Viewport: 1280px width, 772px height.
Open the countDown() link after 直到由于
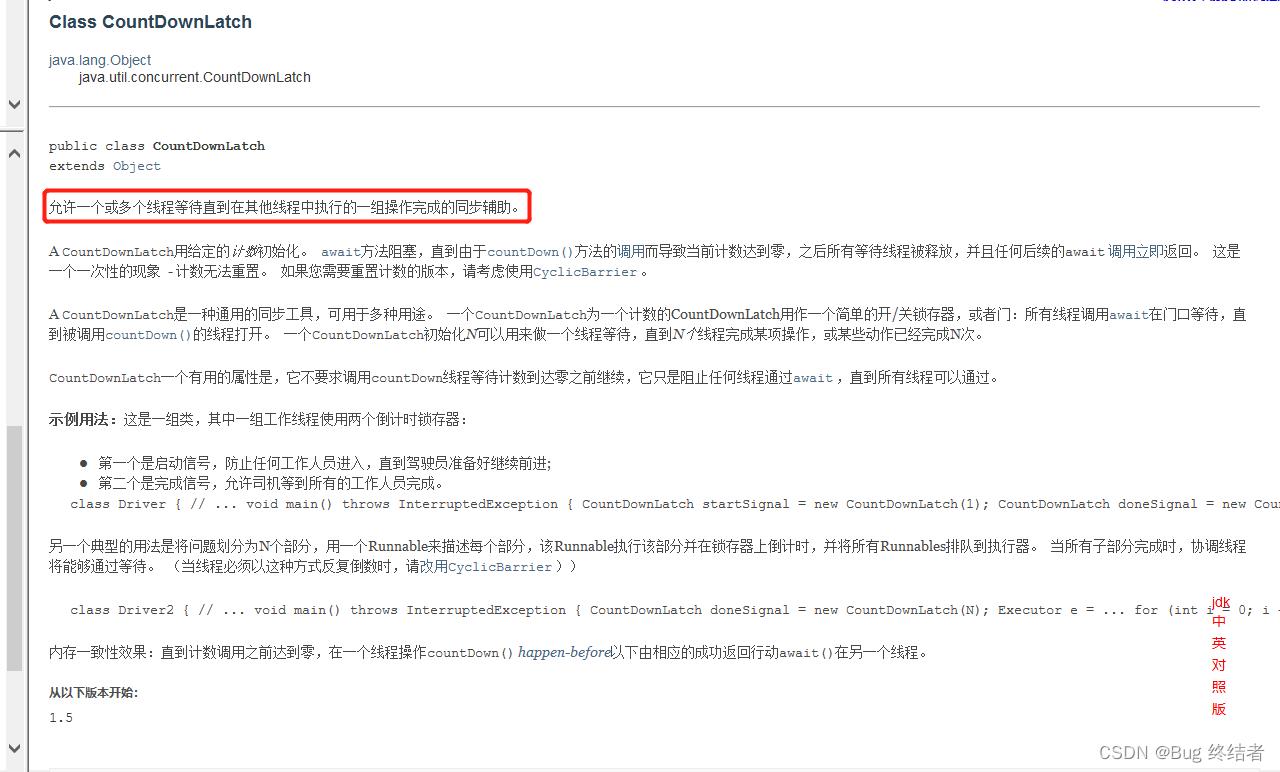pos(530,252)
